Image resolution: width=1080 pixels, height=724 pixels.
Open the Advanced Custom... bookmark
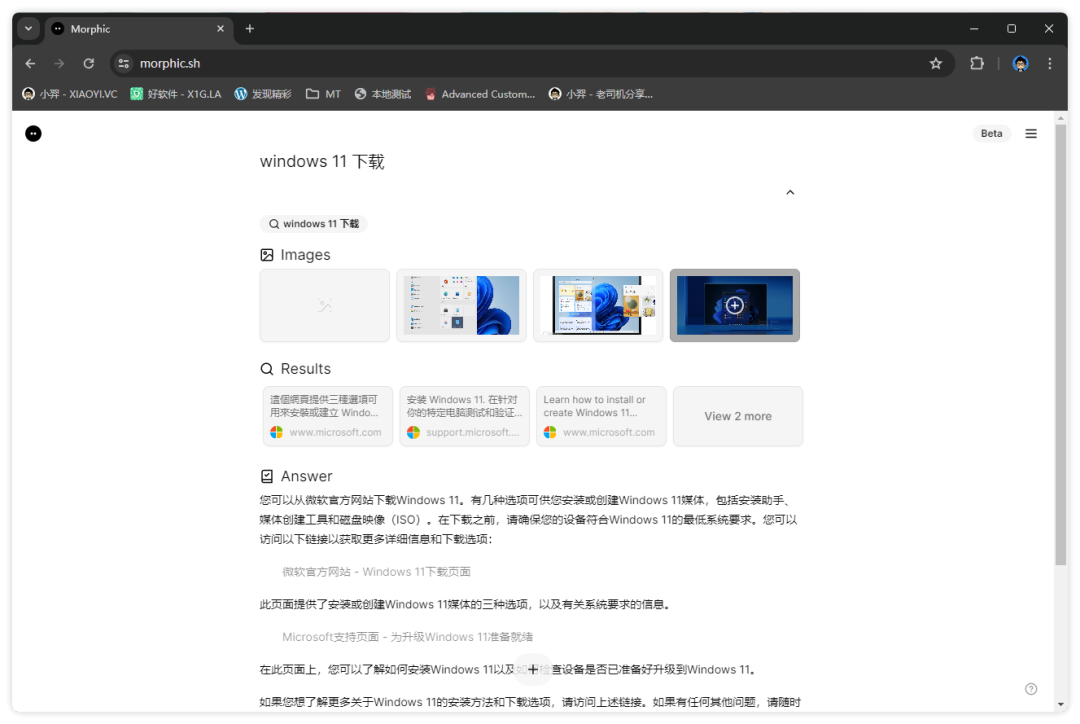480,94
